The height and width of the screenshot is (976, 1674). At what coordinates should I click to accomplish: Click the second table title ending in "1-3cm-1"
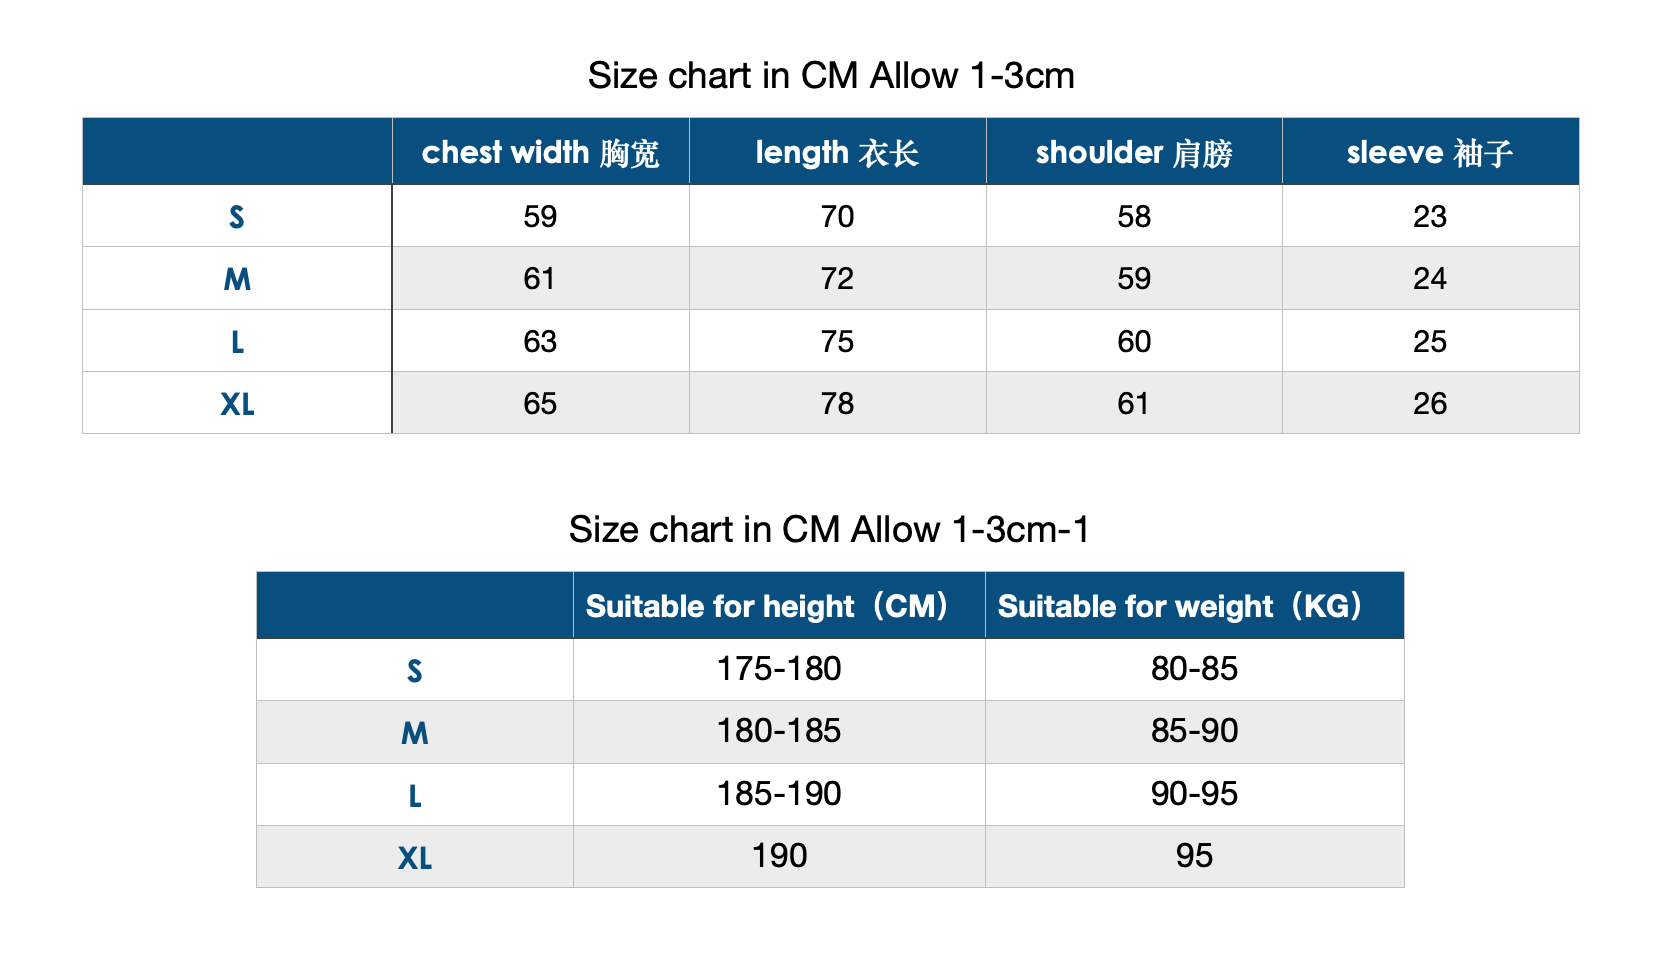pos(829,529)
